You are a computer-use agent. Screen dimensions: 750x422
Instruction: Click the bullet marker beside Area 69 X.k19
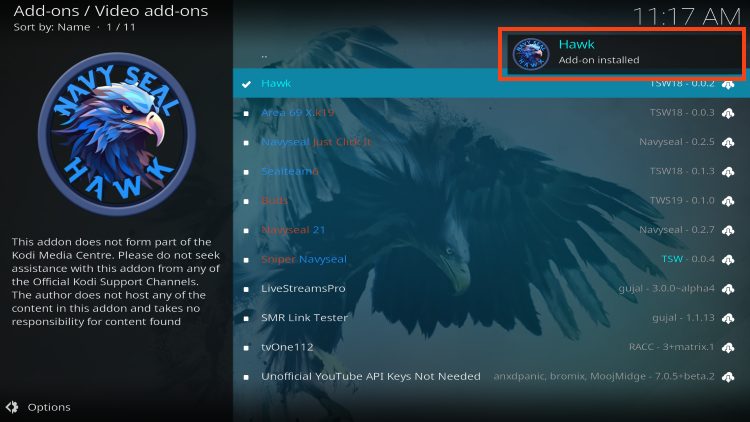pos(246,113)
